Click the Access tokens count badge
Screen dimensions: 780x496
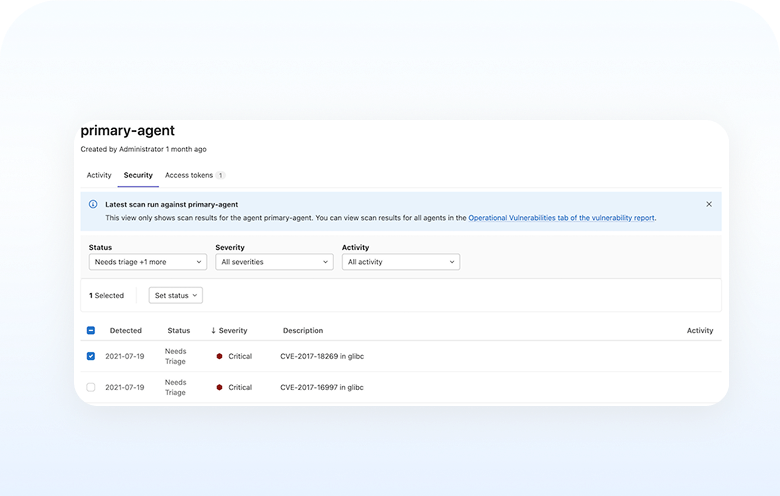pos(220,175)
